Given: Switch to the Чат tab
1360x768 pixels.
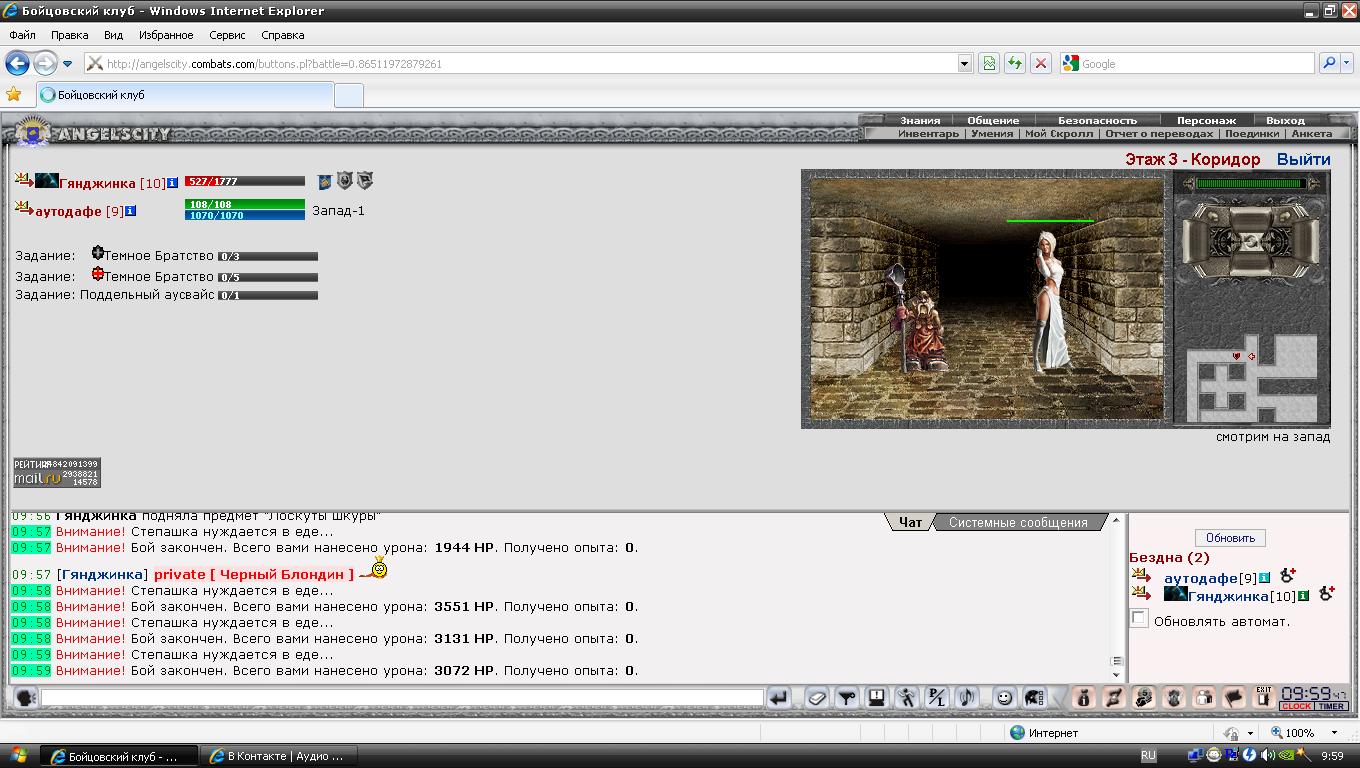Looking at the screenshot, I should click(x=910, y=522).
